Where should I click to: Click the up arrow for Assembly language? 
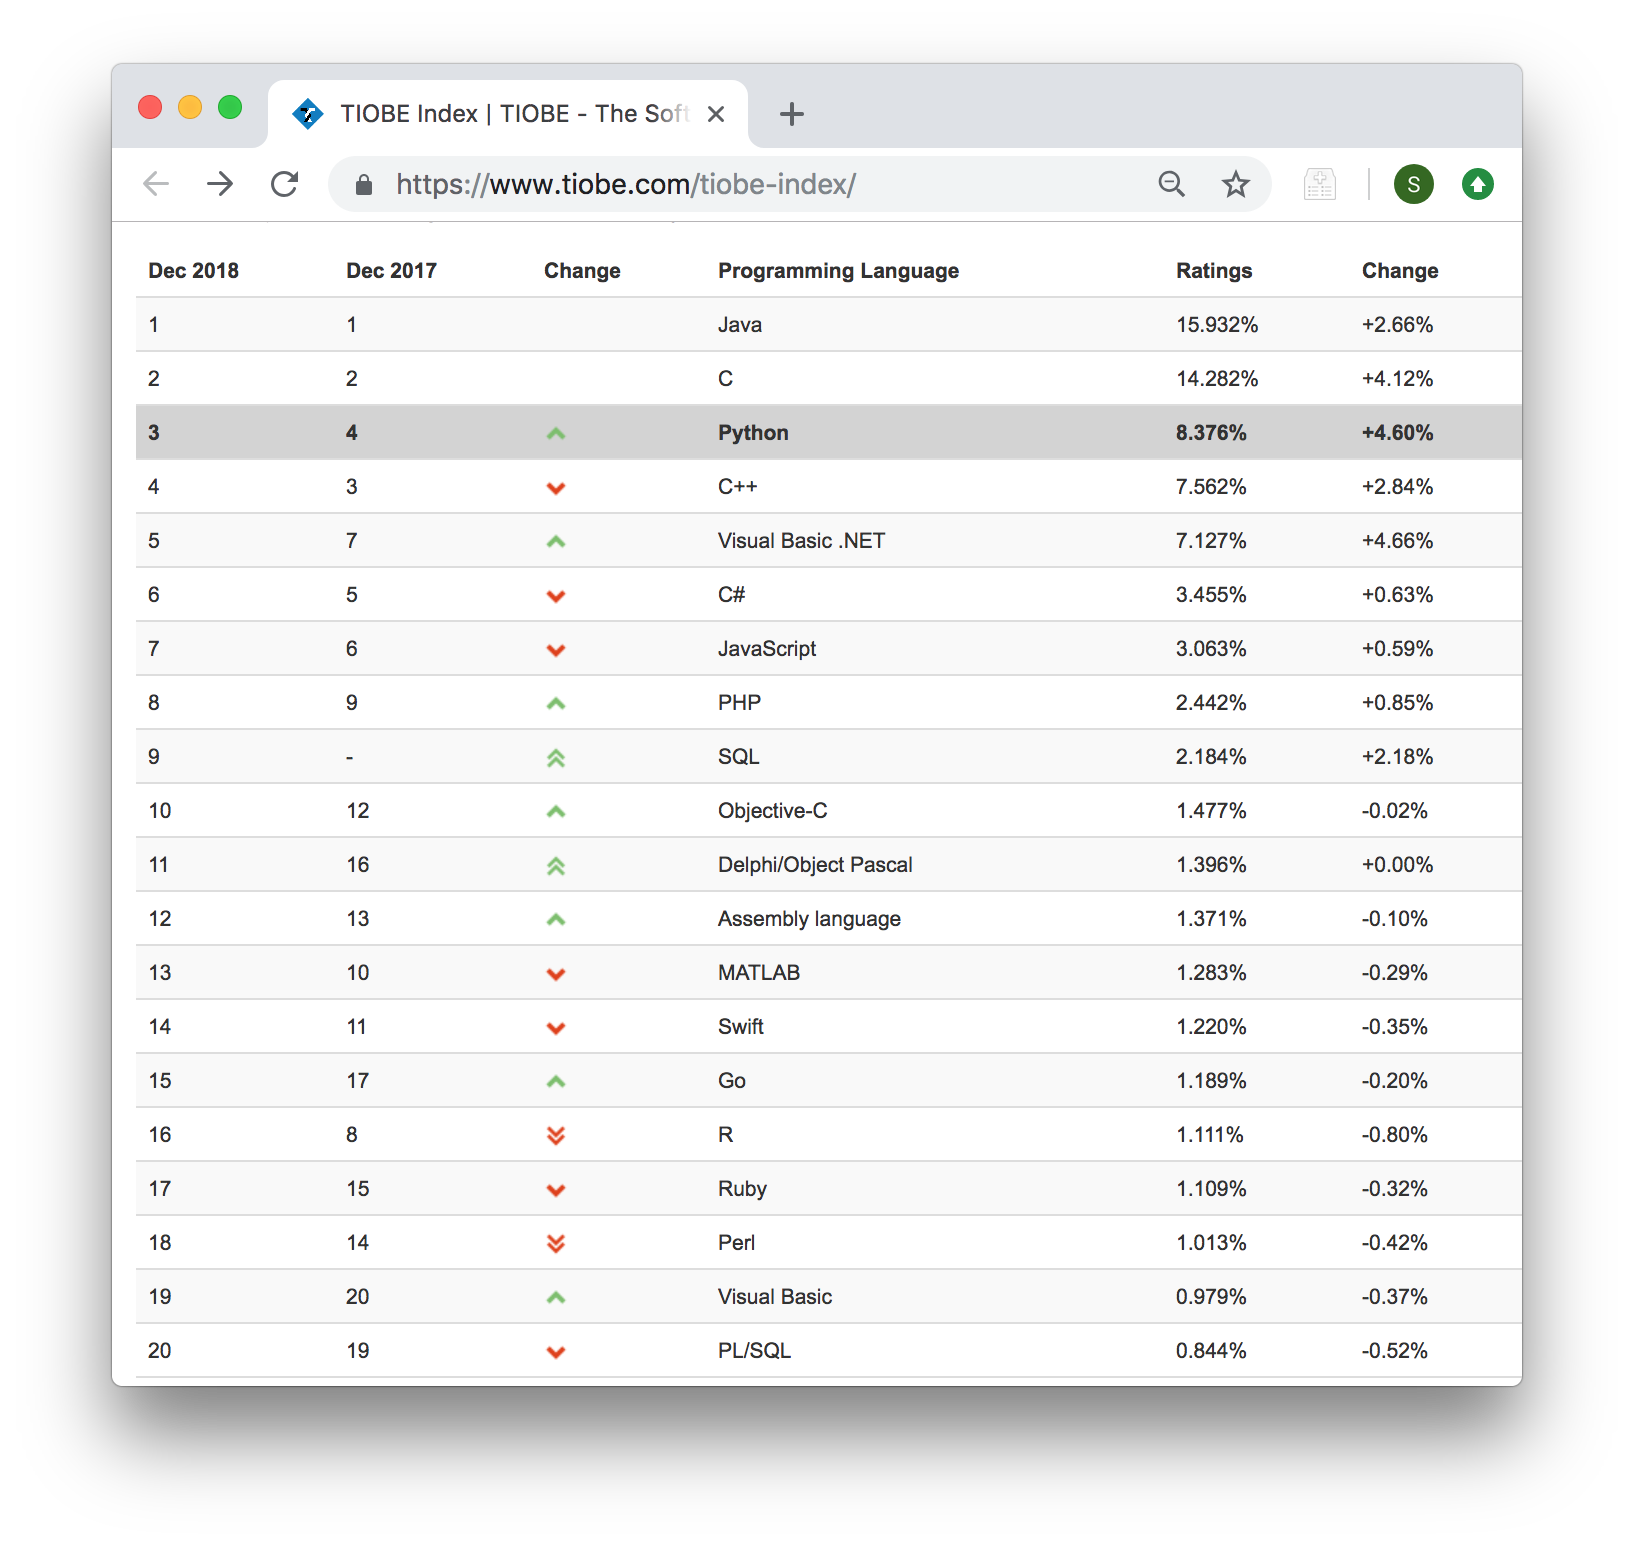(556, 920)
